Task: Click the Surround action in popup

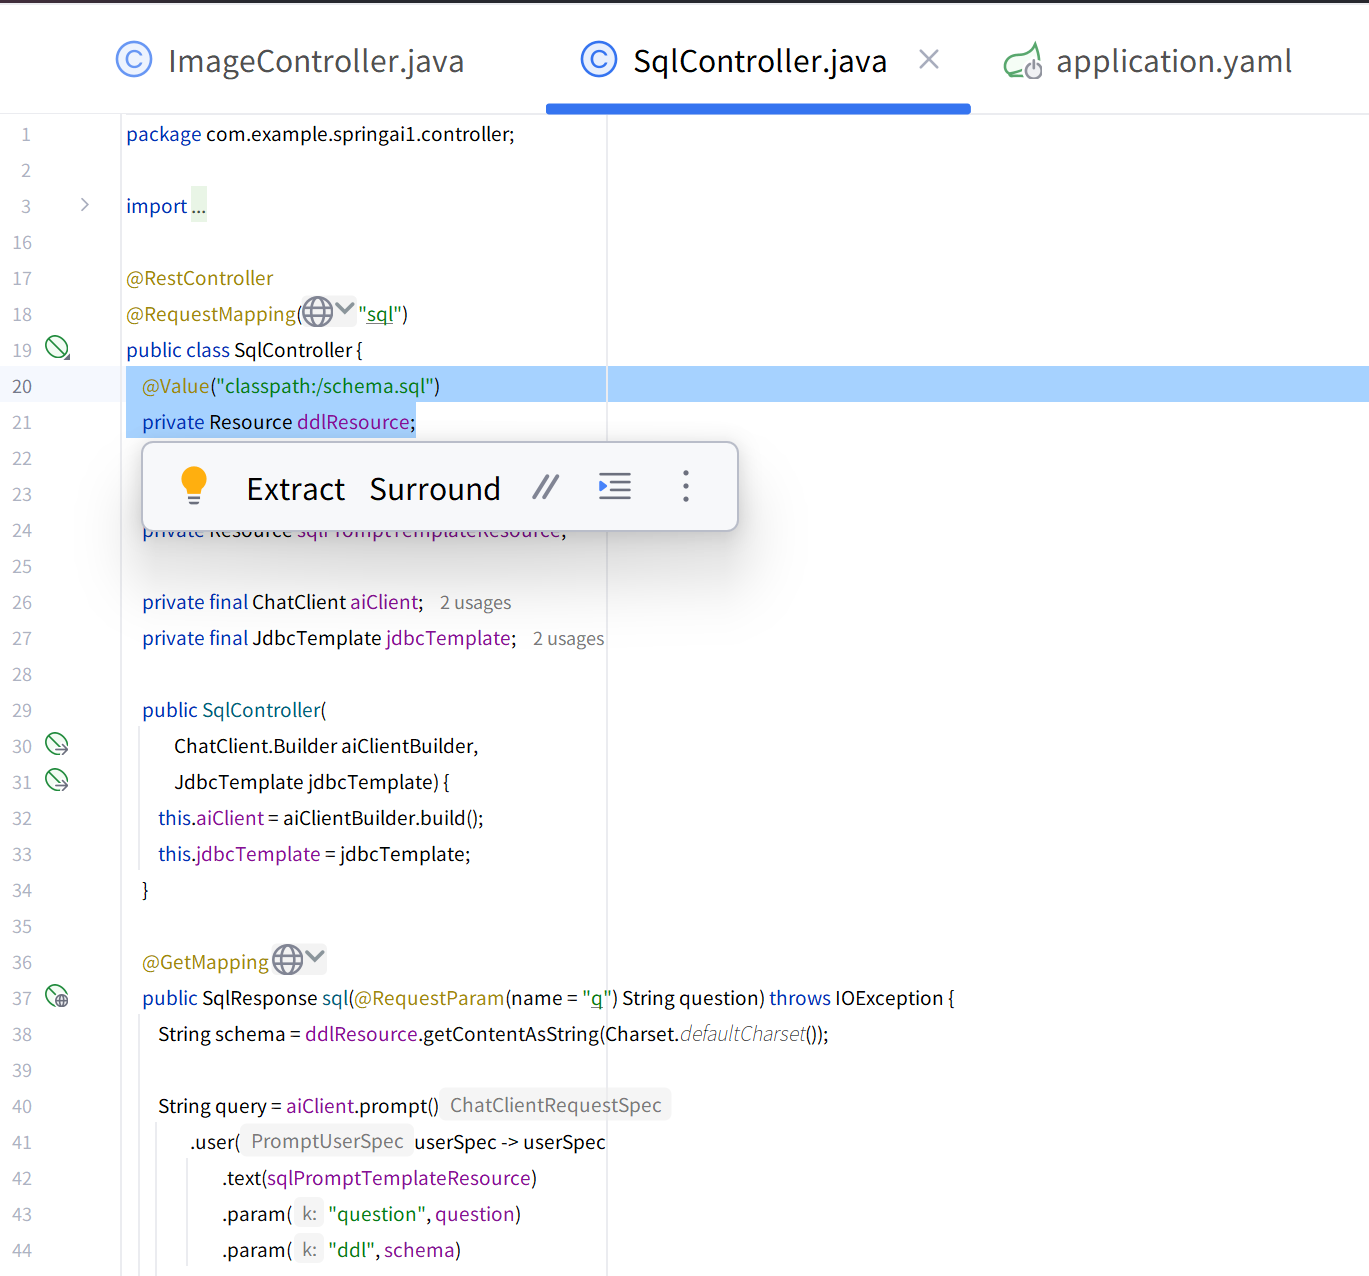Action: [435, 489]
